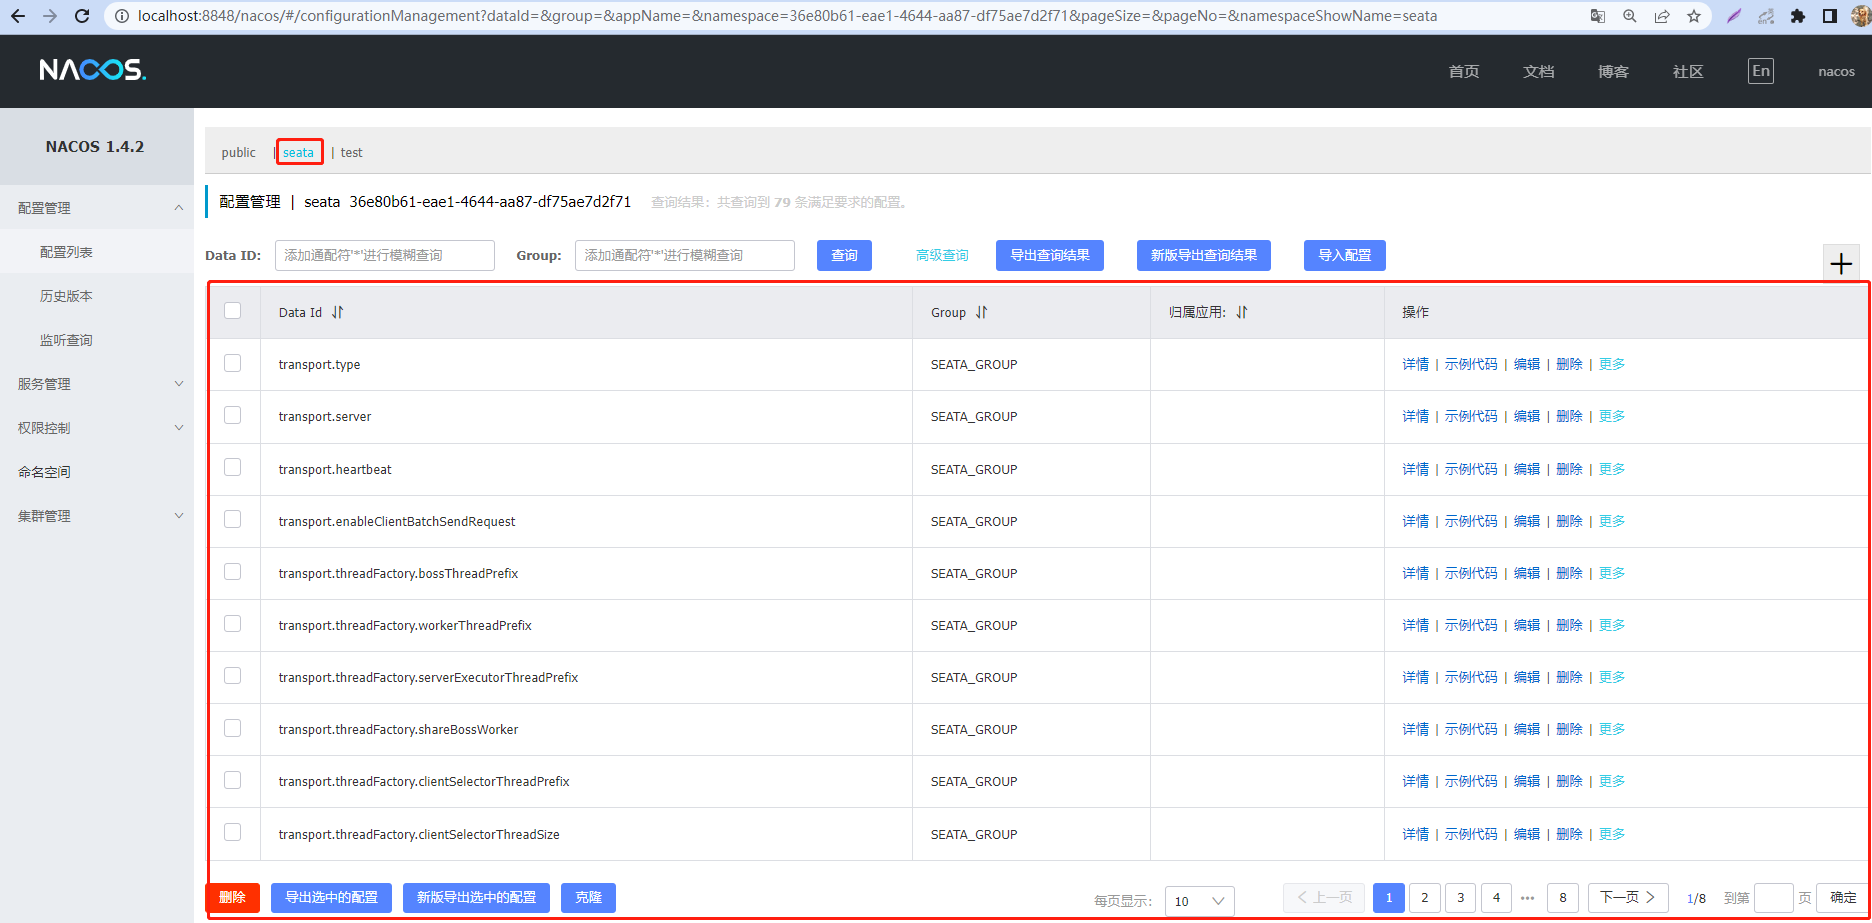Viewport: 1872px width, 923px height.
Task: Click the red 删除 button at bottom
Action: pos(233,897)
